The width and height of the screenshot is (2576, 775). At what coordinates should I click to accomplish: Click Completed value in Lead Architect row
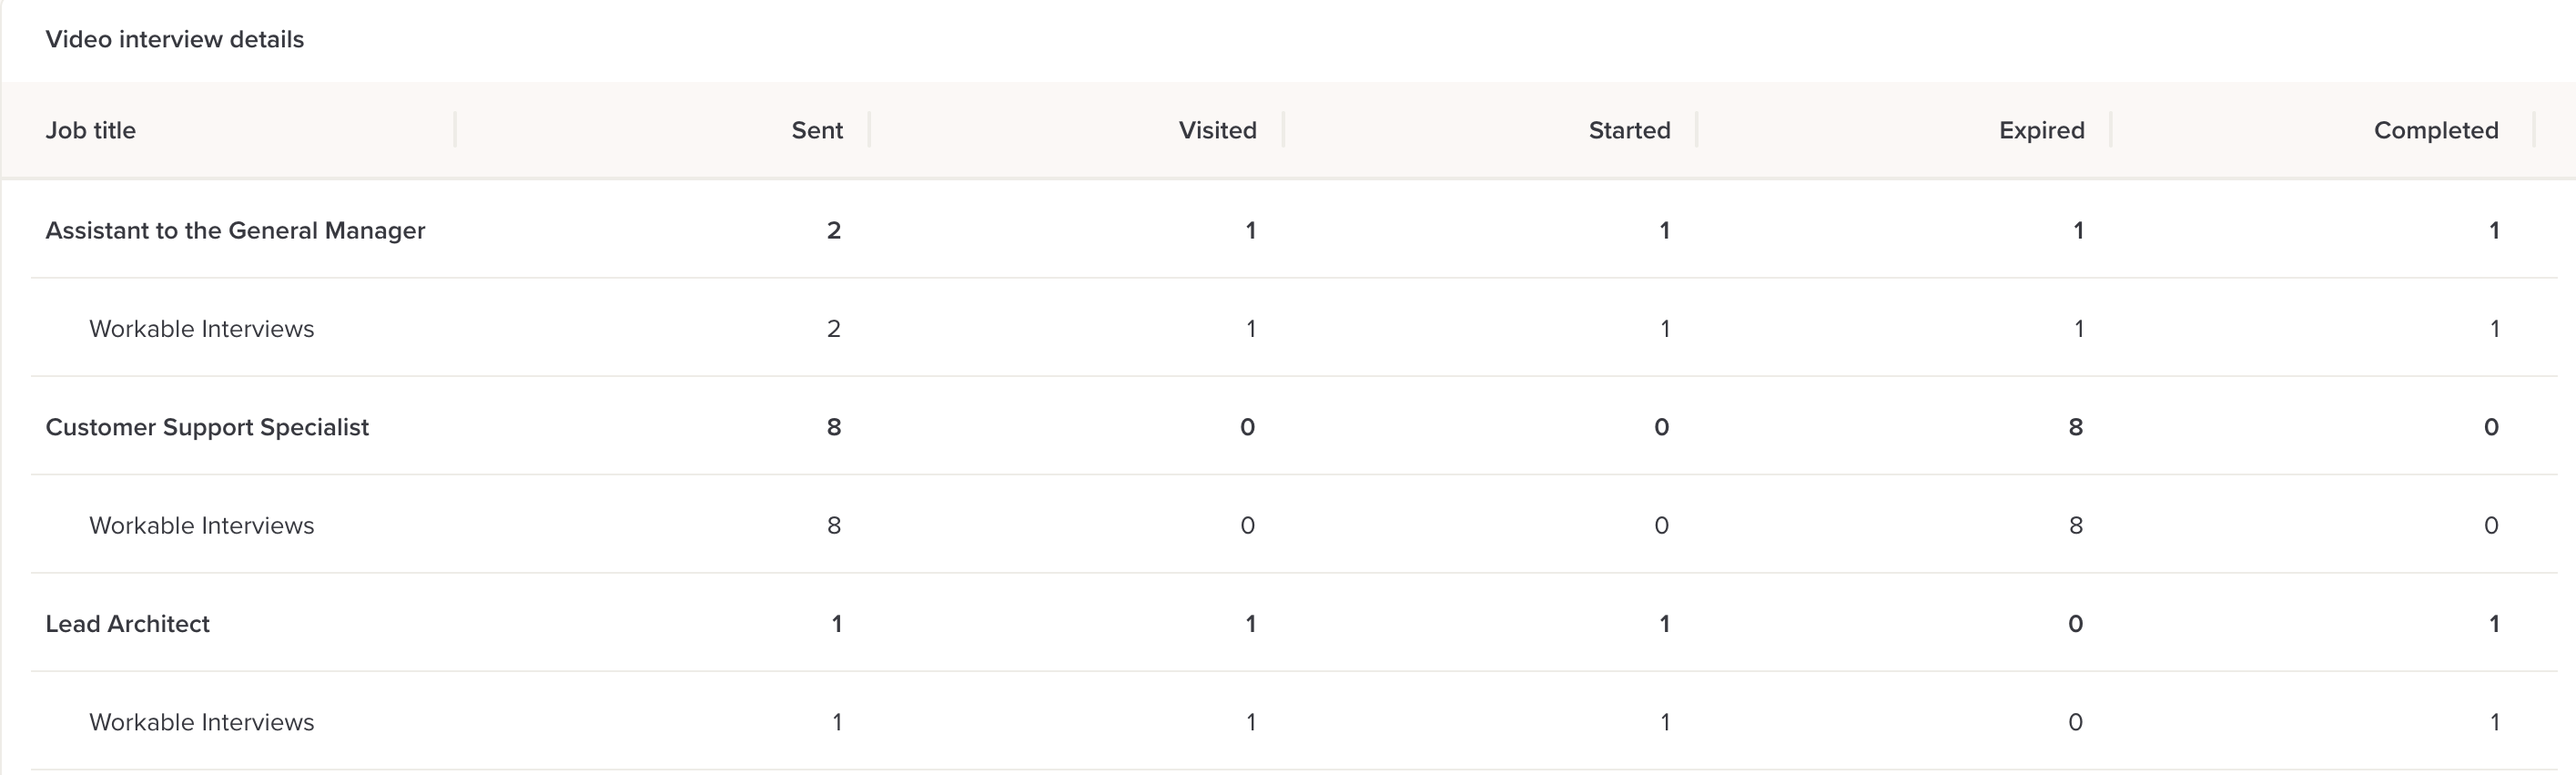(2494, 625)
